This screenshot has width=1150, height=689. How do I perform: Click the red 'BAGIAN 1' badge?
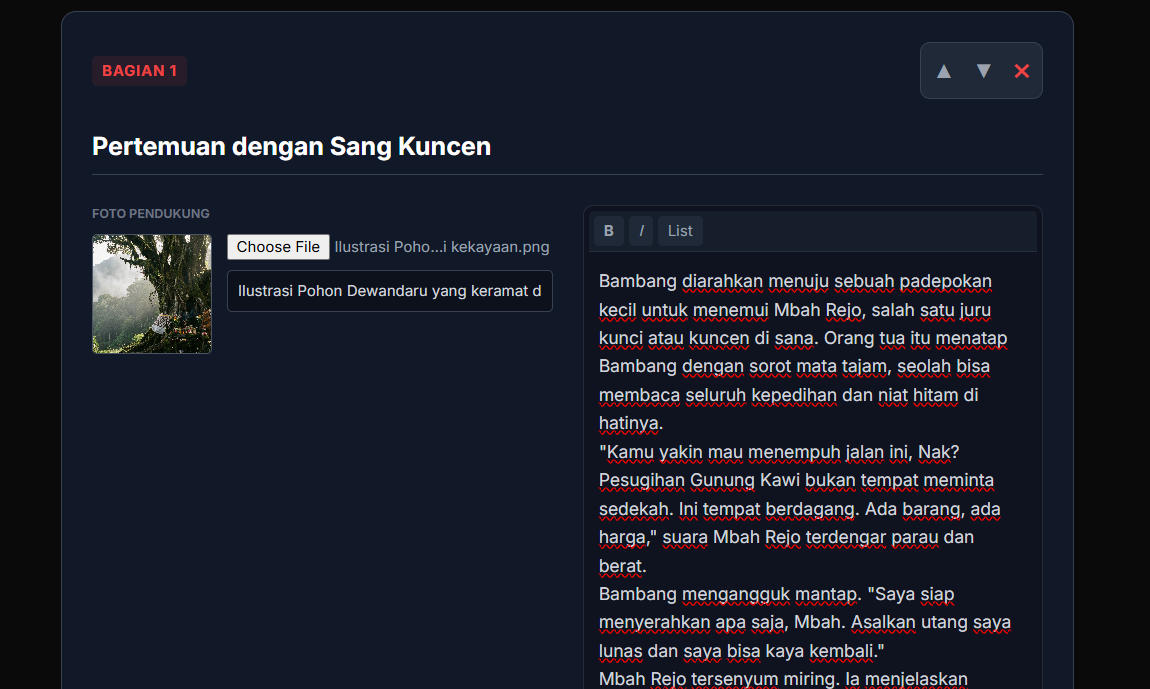(x=139, y=71)
